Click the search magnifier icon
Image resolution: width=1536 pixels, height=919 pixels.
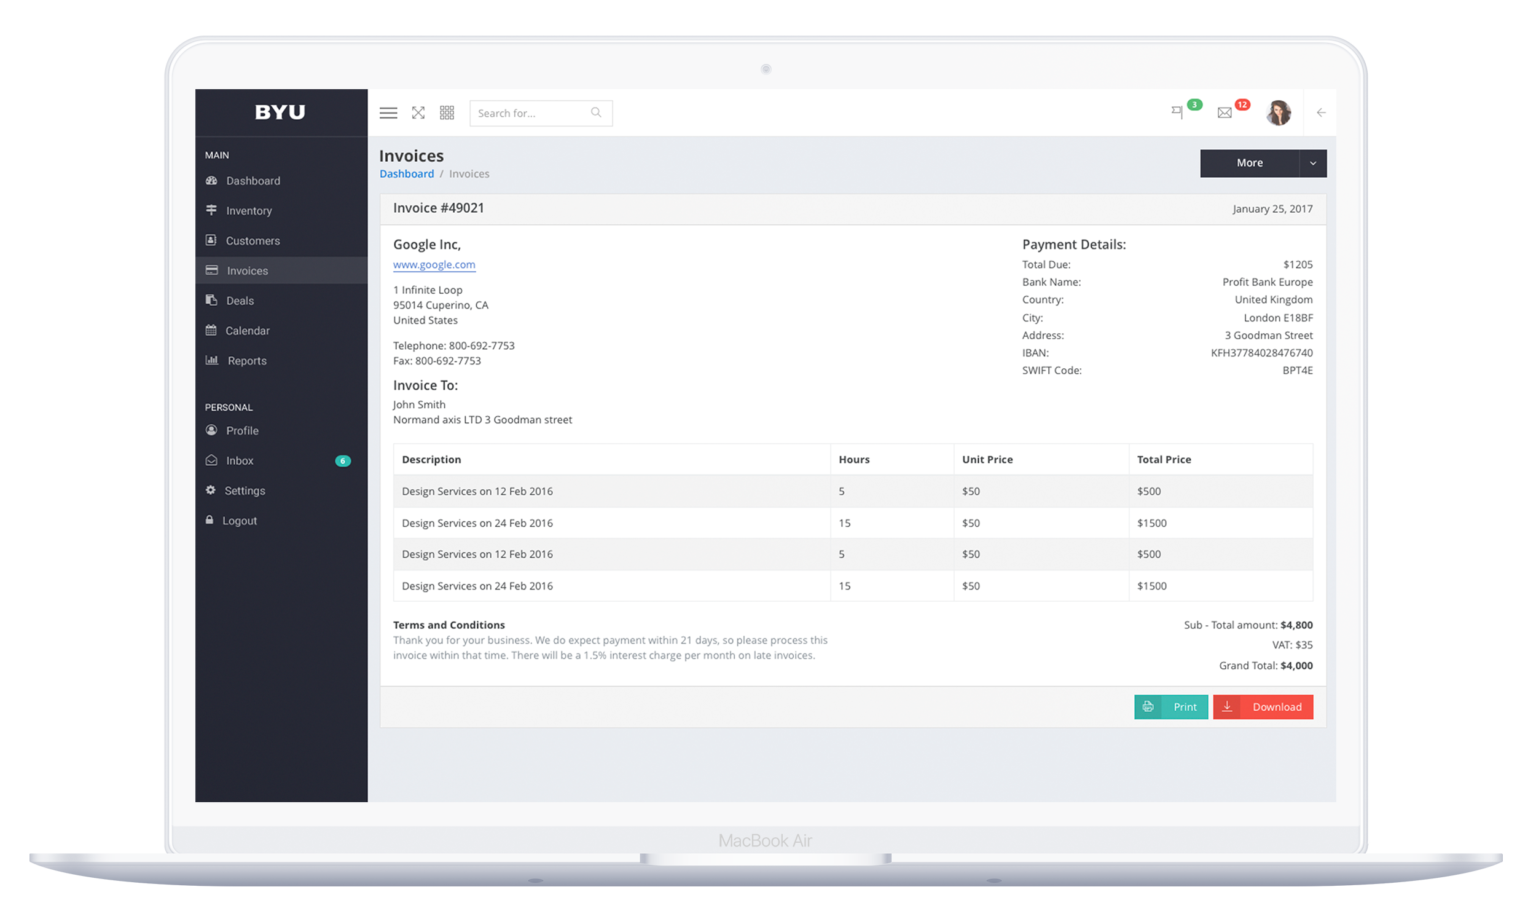596,112
